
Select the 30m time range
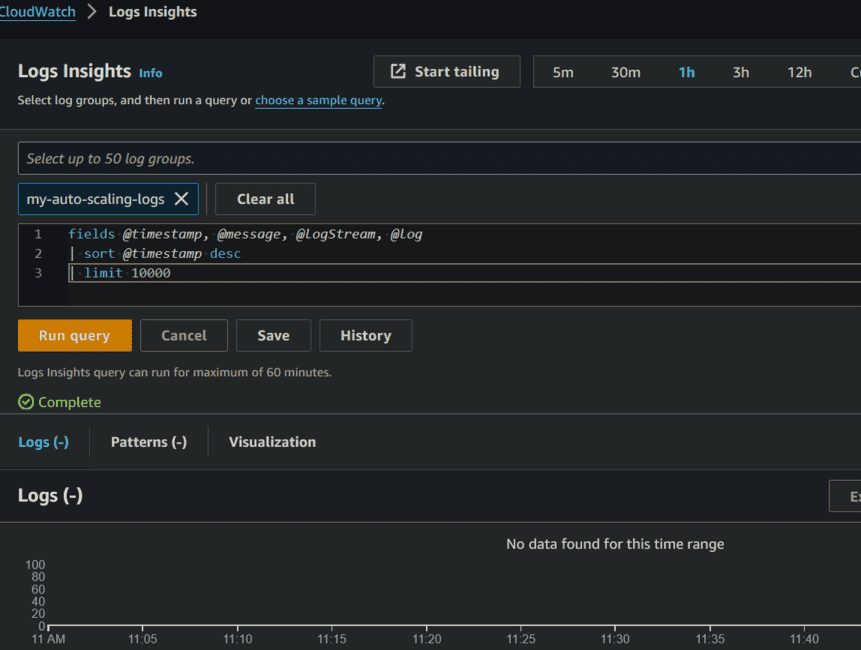625,72
